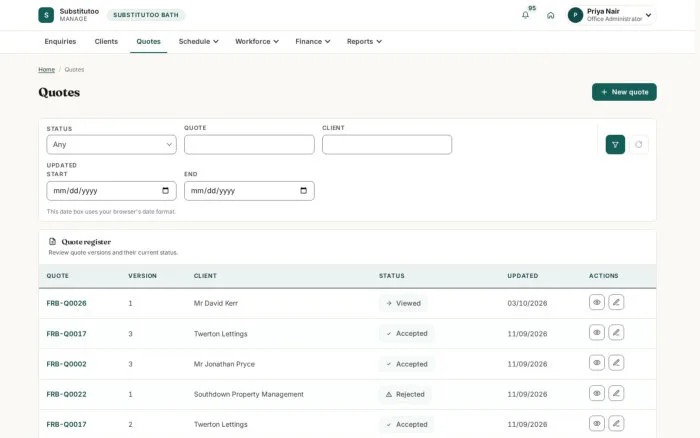The width and height of the screenshot is (700, 438).
Task: Edit Southdown Property Management quote
Action: click(616, 393)
